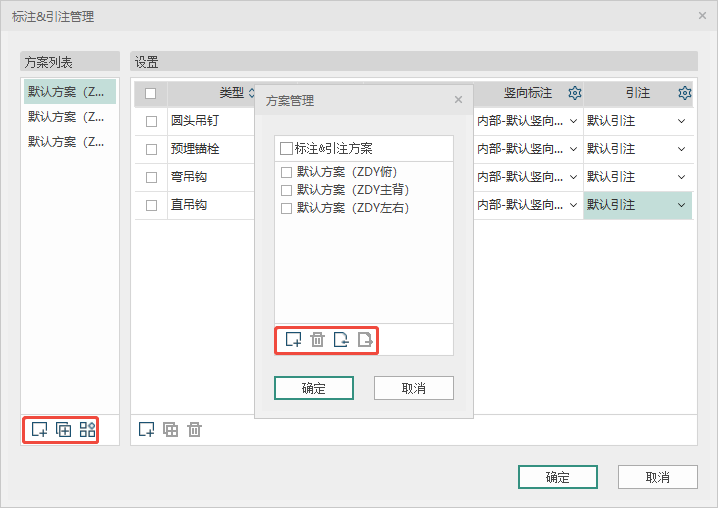Click new scheme icon under 方案列表
The image size is (718, 508).
(x=39, y=430)
